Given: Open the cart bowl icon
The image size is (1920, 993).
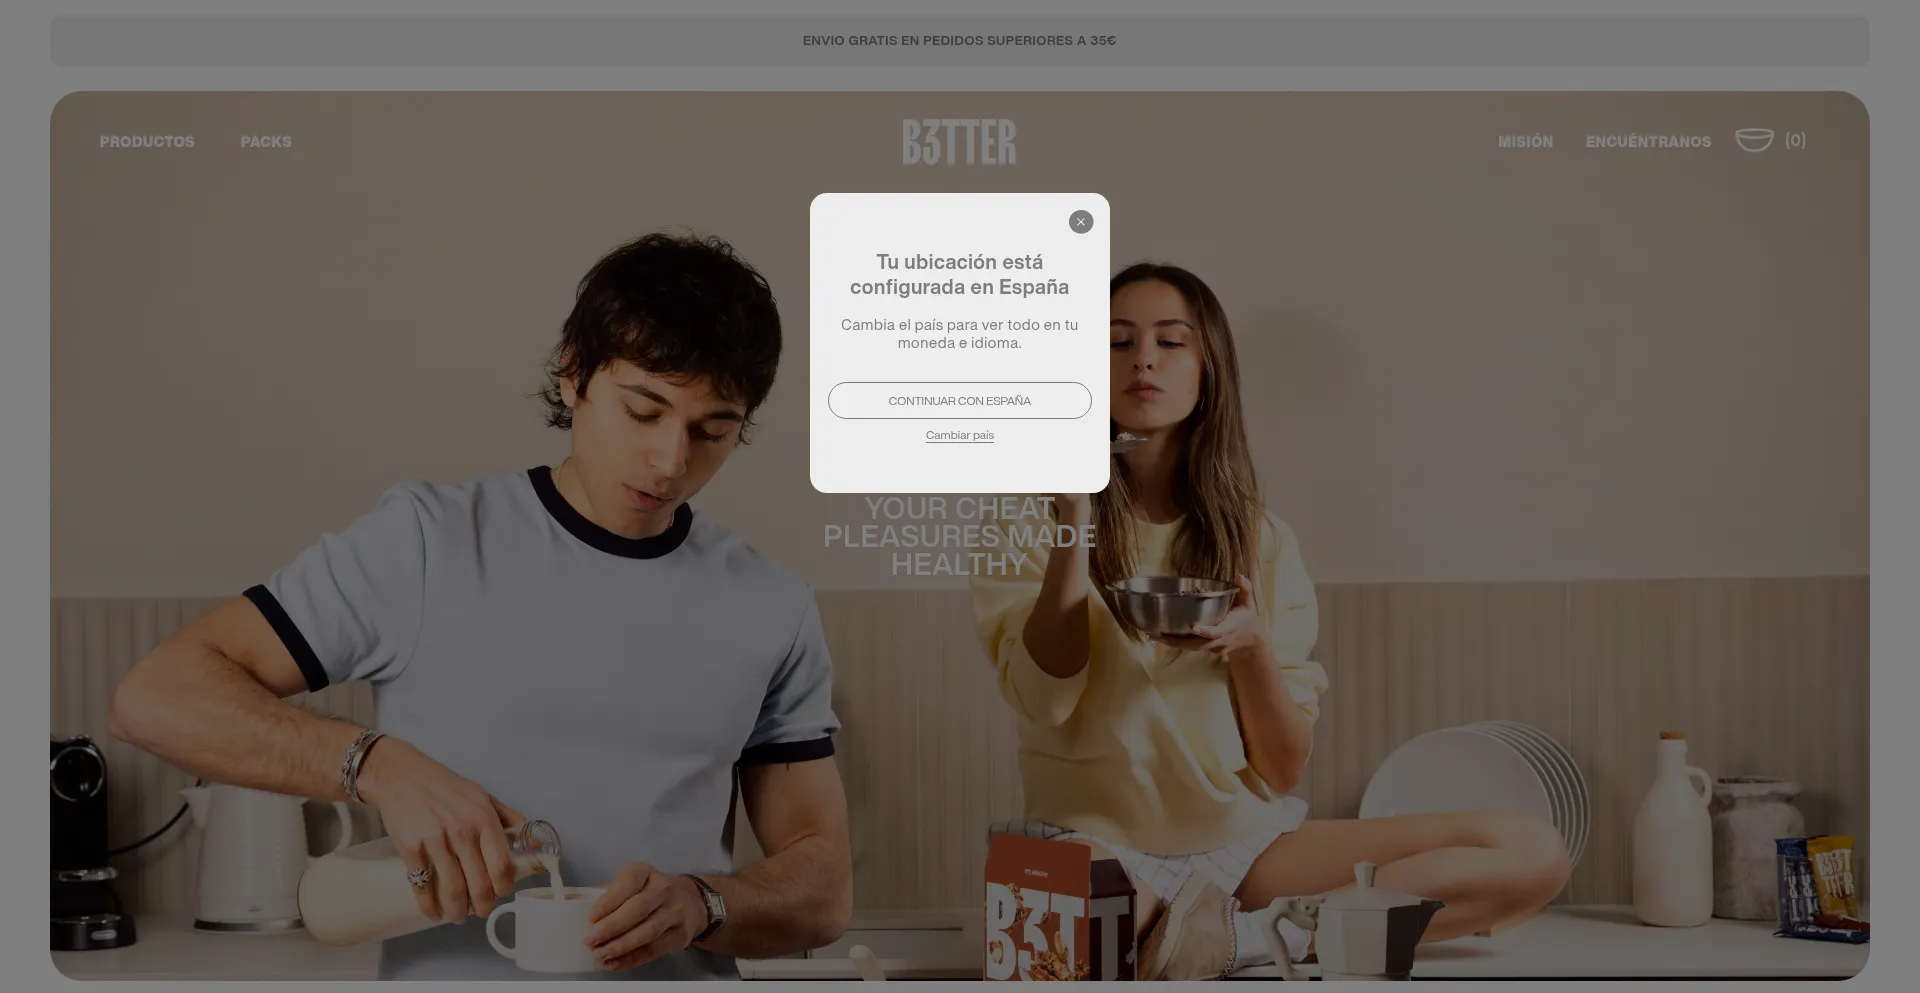Looking at the screenshot, I should [x=1753, y=140].
